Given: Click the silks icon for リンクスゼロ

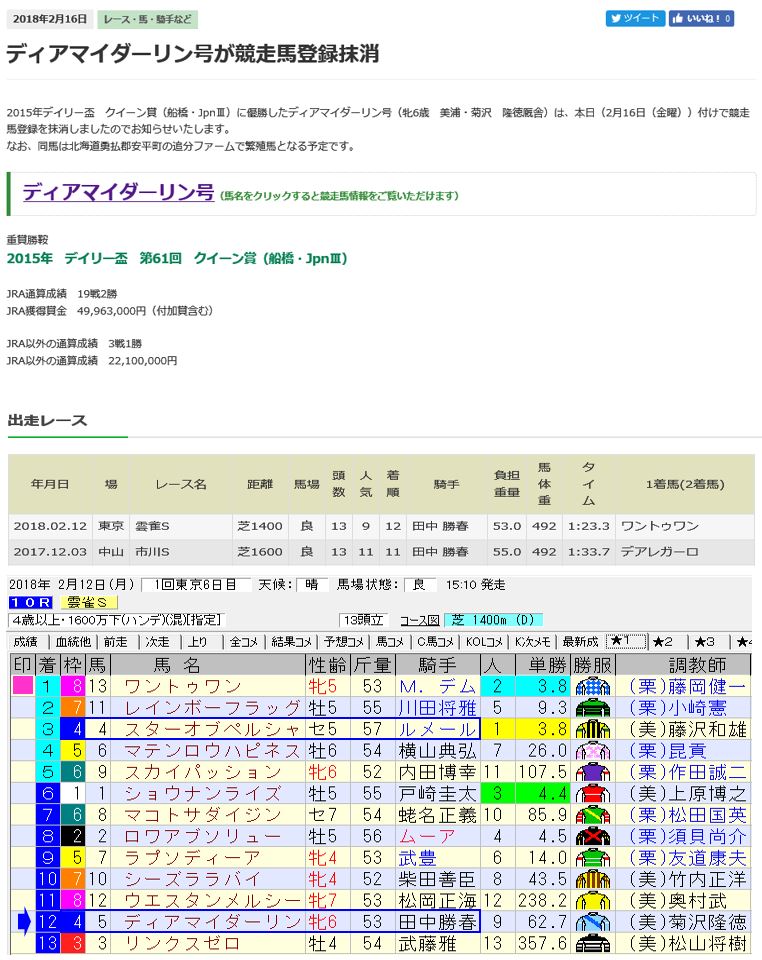Looking at the screenshot, I should point(592,943).
